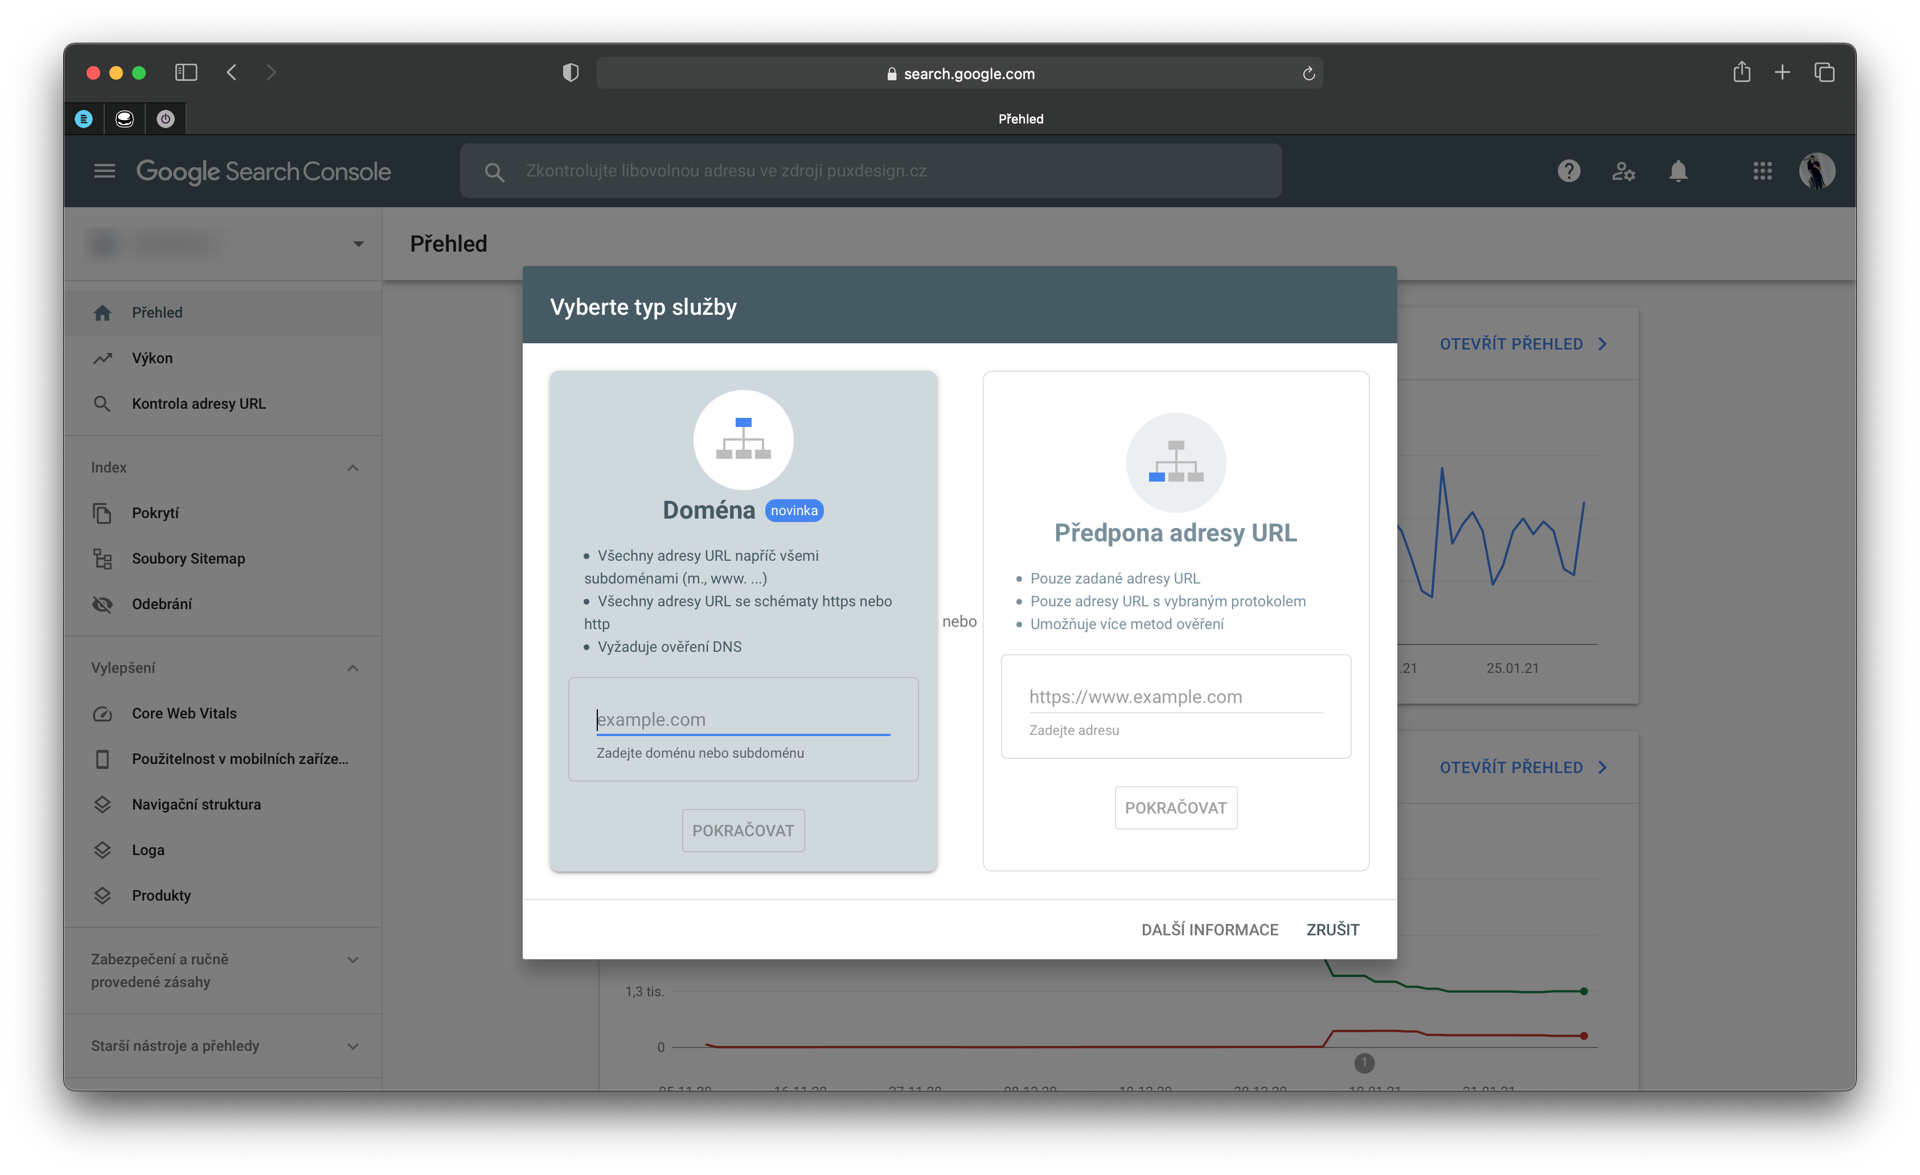
Task: Select Core Web Vitals menu item
Action: (184, 713)
